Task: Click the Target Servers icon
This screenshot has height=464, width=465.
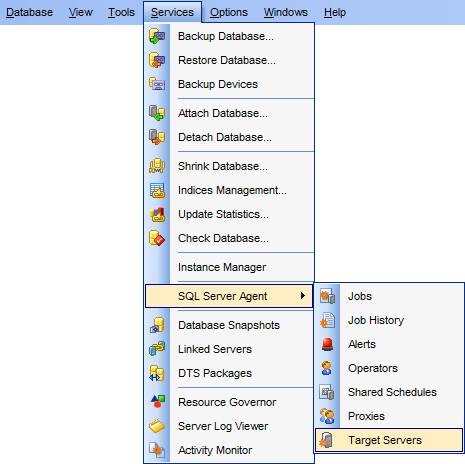Action: [x=327, y=440]
